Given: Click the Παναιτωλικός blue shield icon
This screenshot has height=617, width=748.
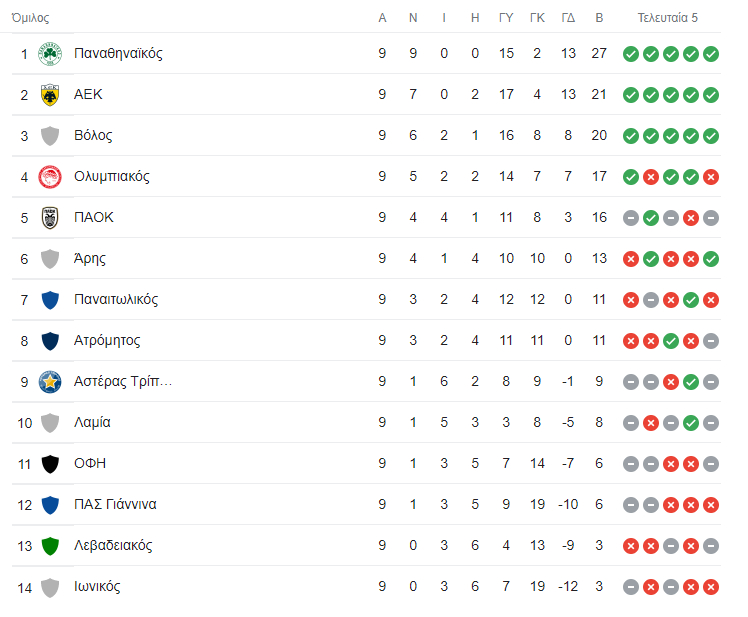Looking at the screenshot, I should point(50,300).
